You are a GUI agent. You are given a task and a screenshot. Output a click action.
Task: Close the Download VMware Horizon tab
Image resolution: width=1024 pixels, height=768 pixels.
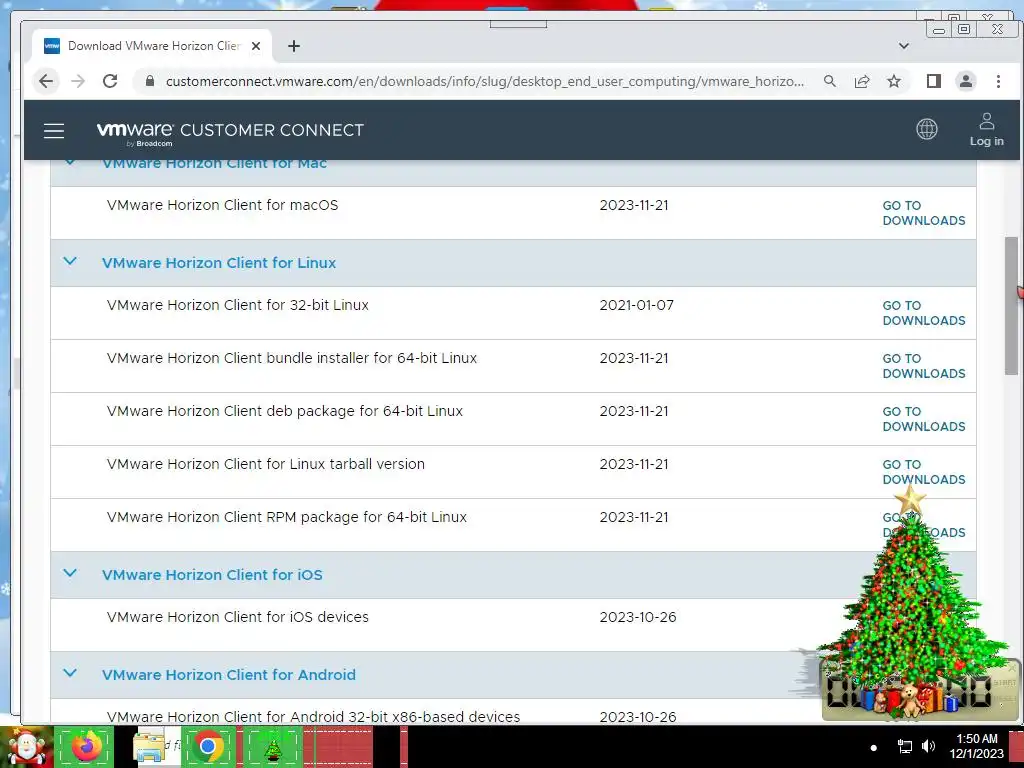(x=256, y=46)
